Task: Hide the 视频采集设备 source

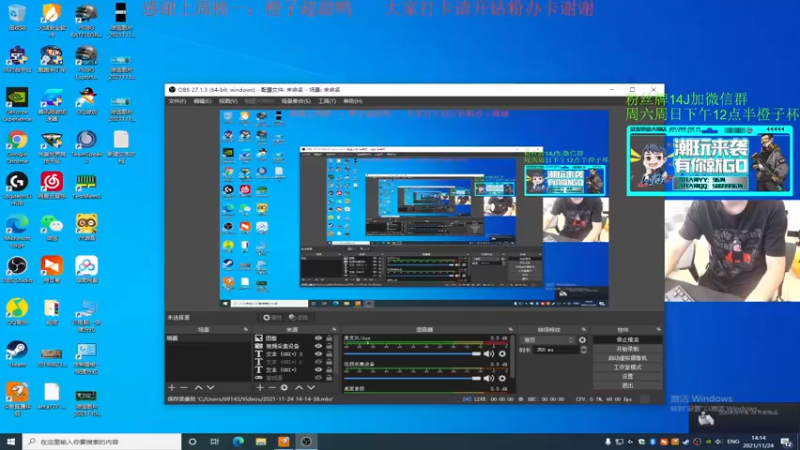Action: (x=318, y=346)
